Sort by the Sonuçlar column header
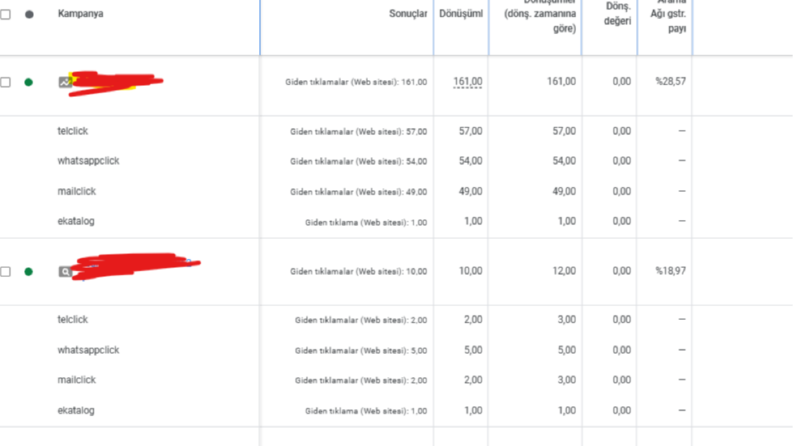The height and width of the screenshot is (446, 793). tap(408, 14)
